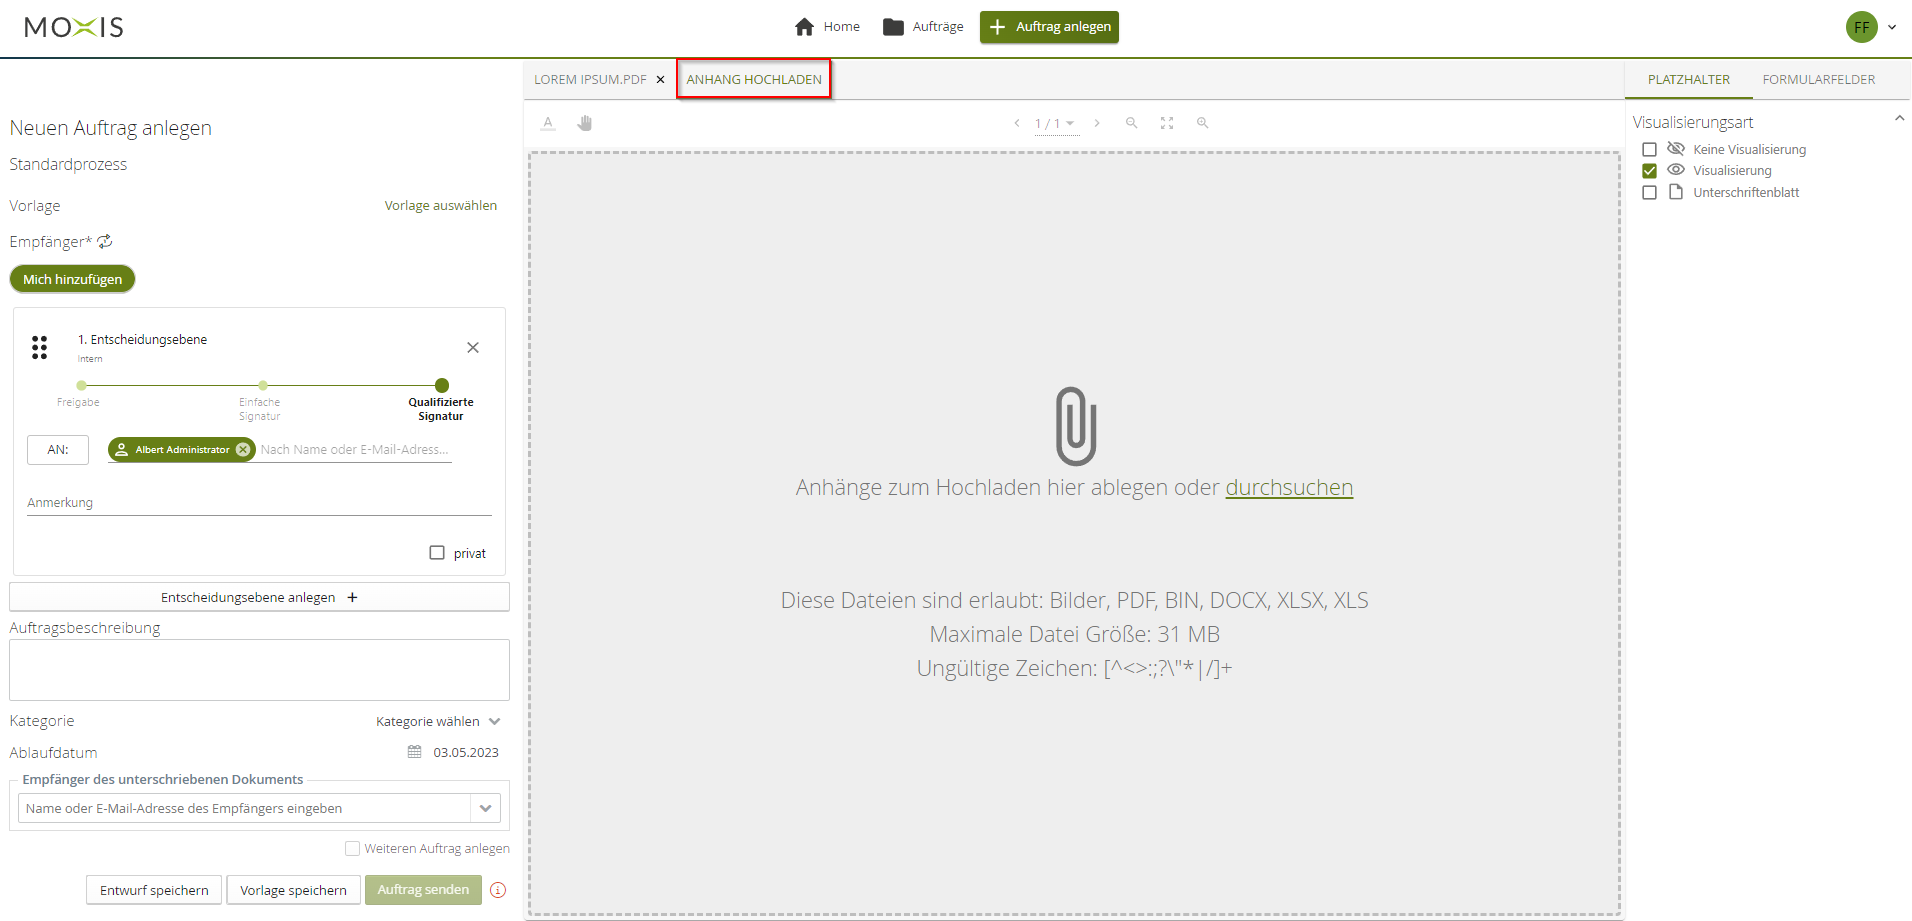The width and height of the screenshot is (1912, 921).
Task: Enable the Keine Visualisierung checkbox
Action: click(1650, 150)
